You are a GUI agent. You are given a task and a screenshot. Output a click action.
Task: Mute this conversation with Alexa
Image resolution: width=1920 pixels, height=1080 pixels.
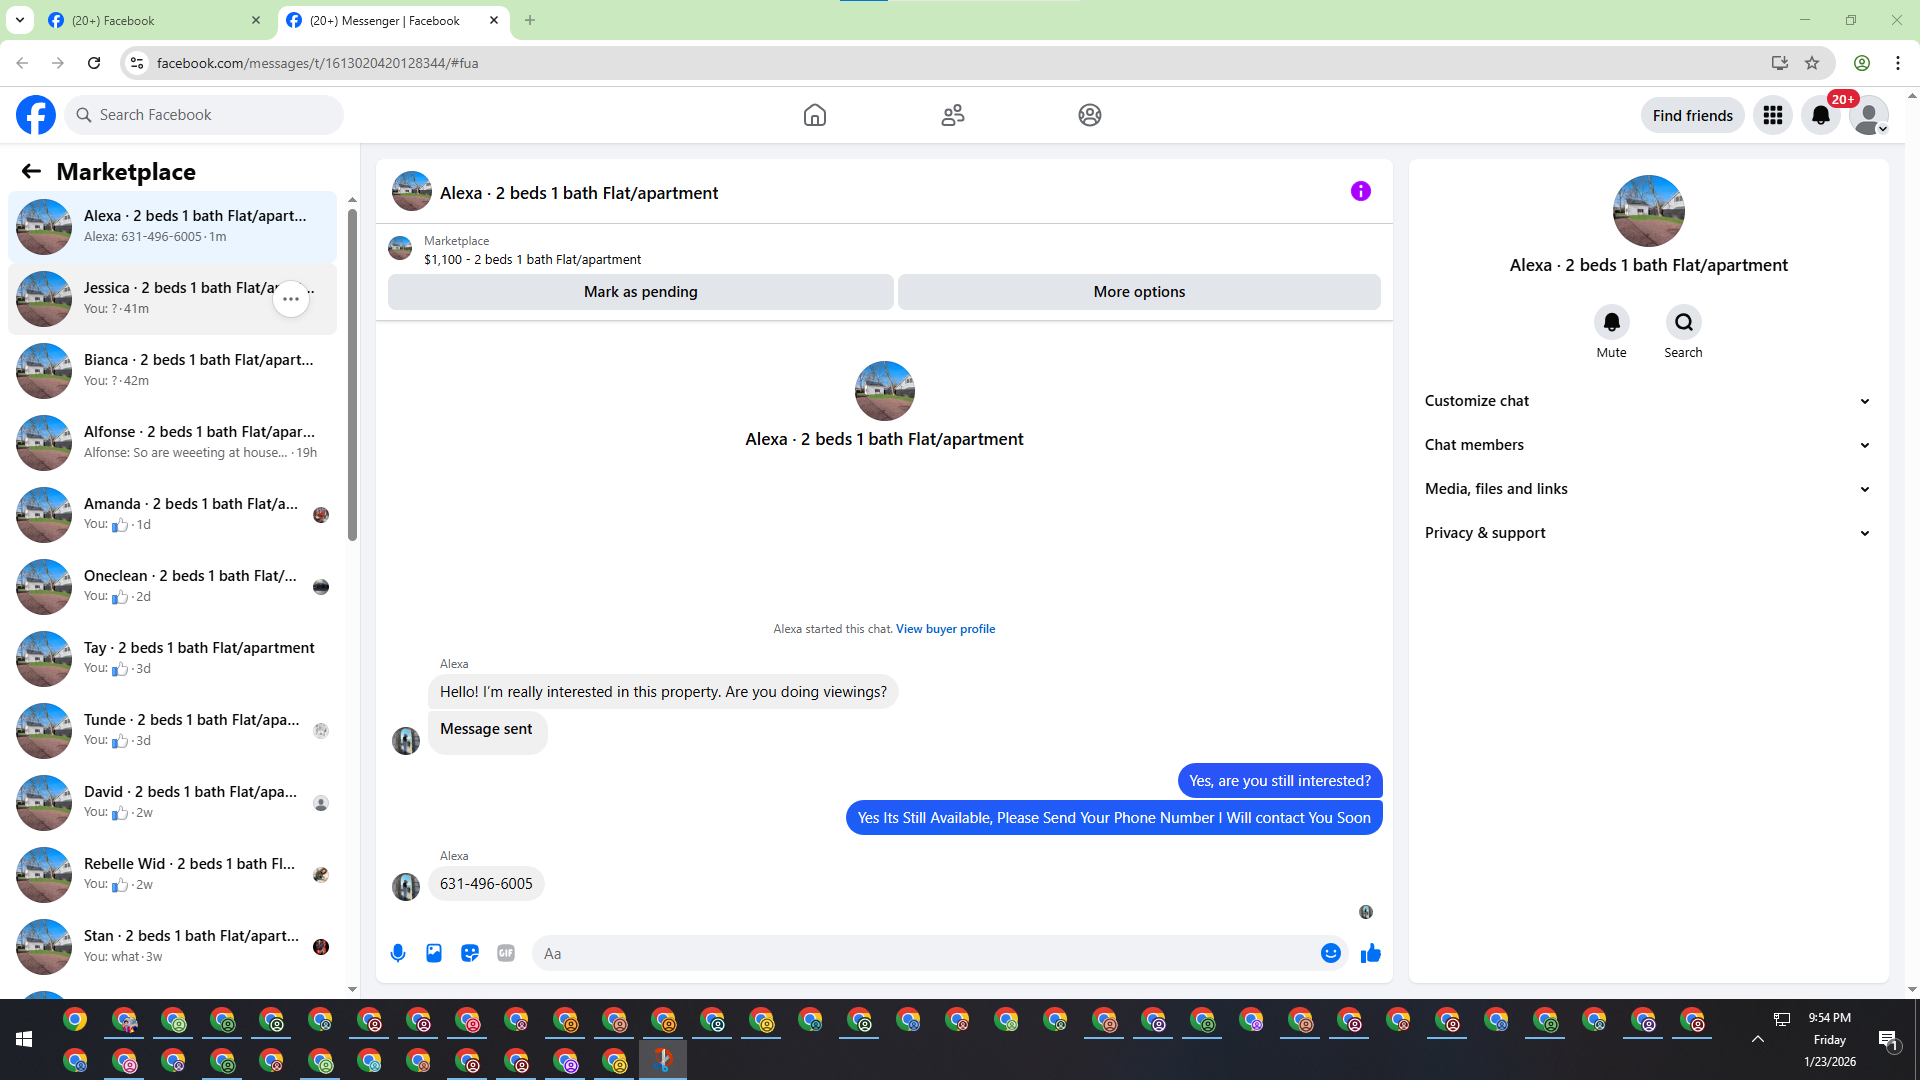pos(1611,322)
